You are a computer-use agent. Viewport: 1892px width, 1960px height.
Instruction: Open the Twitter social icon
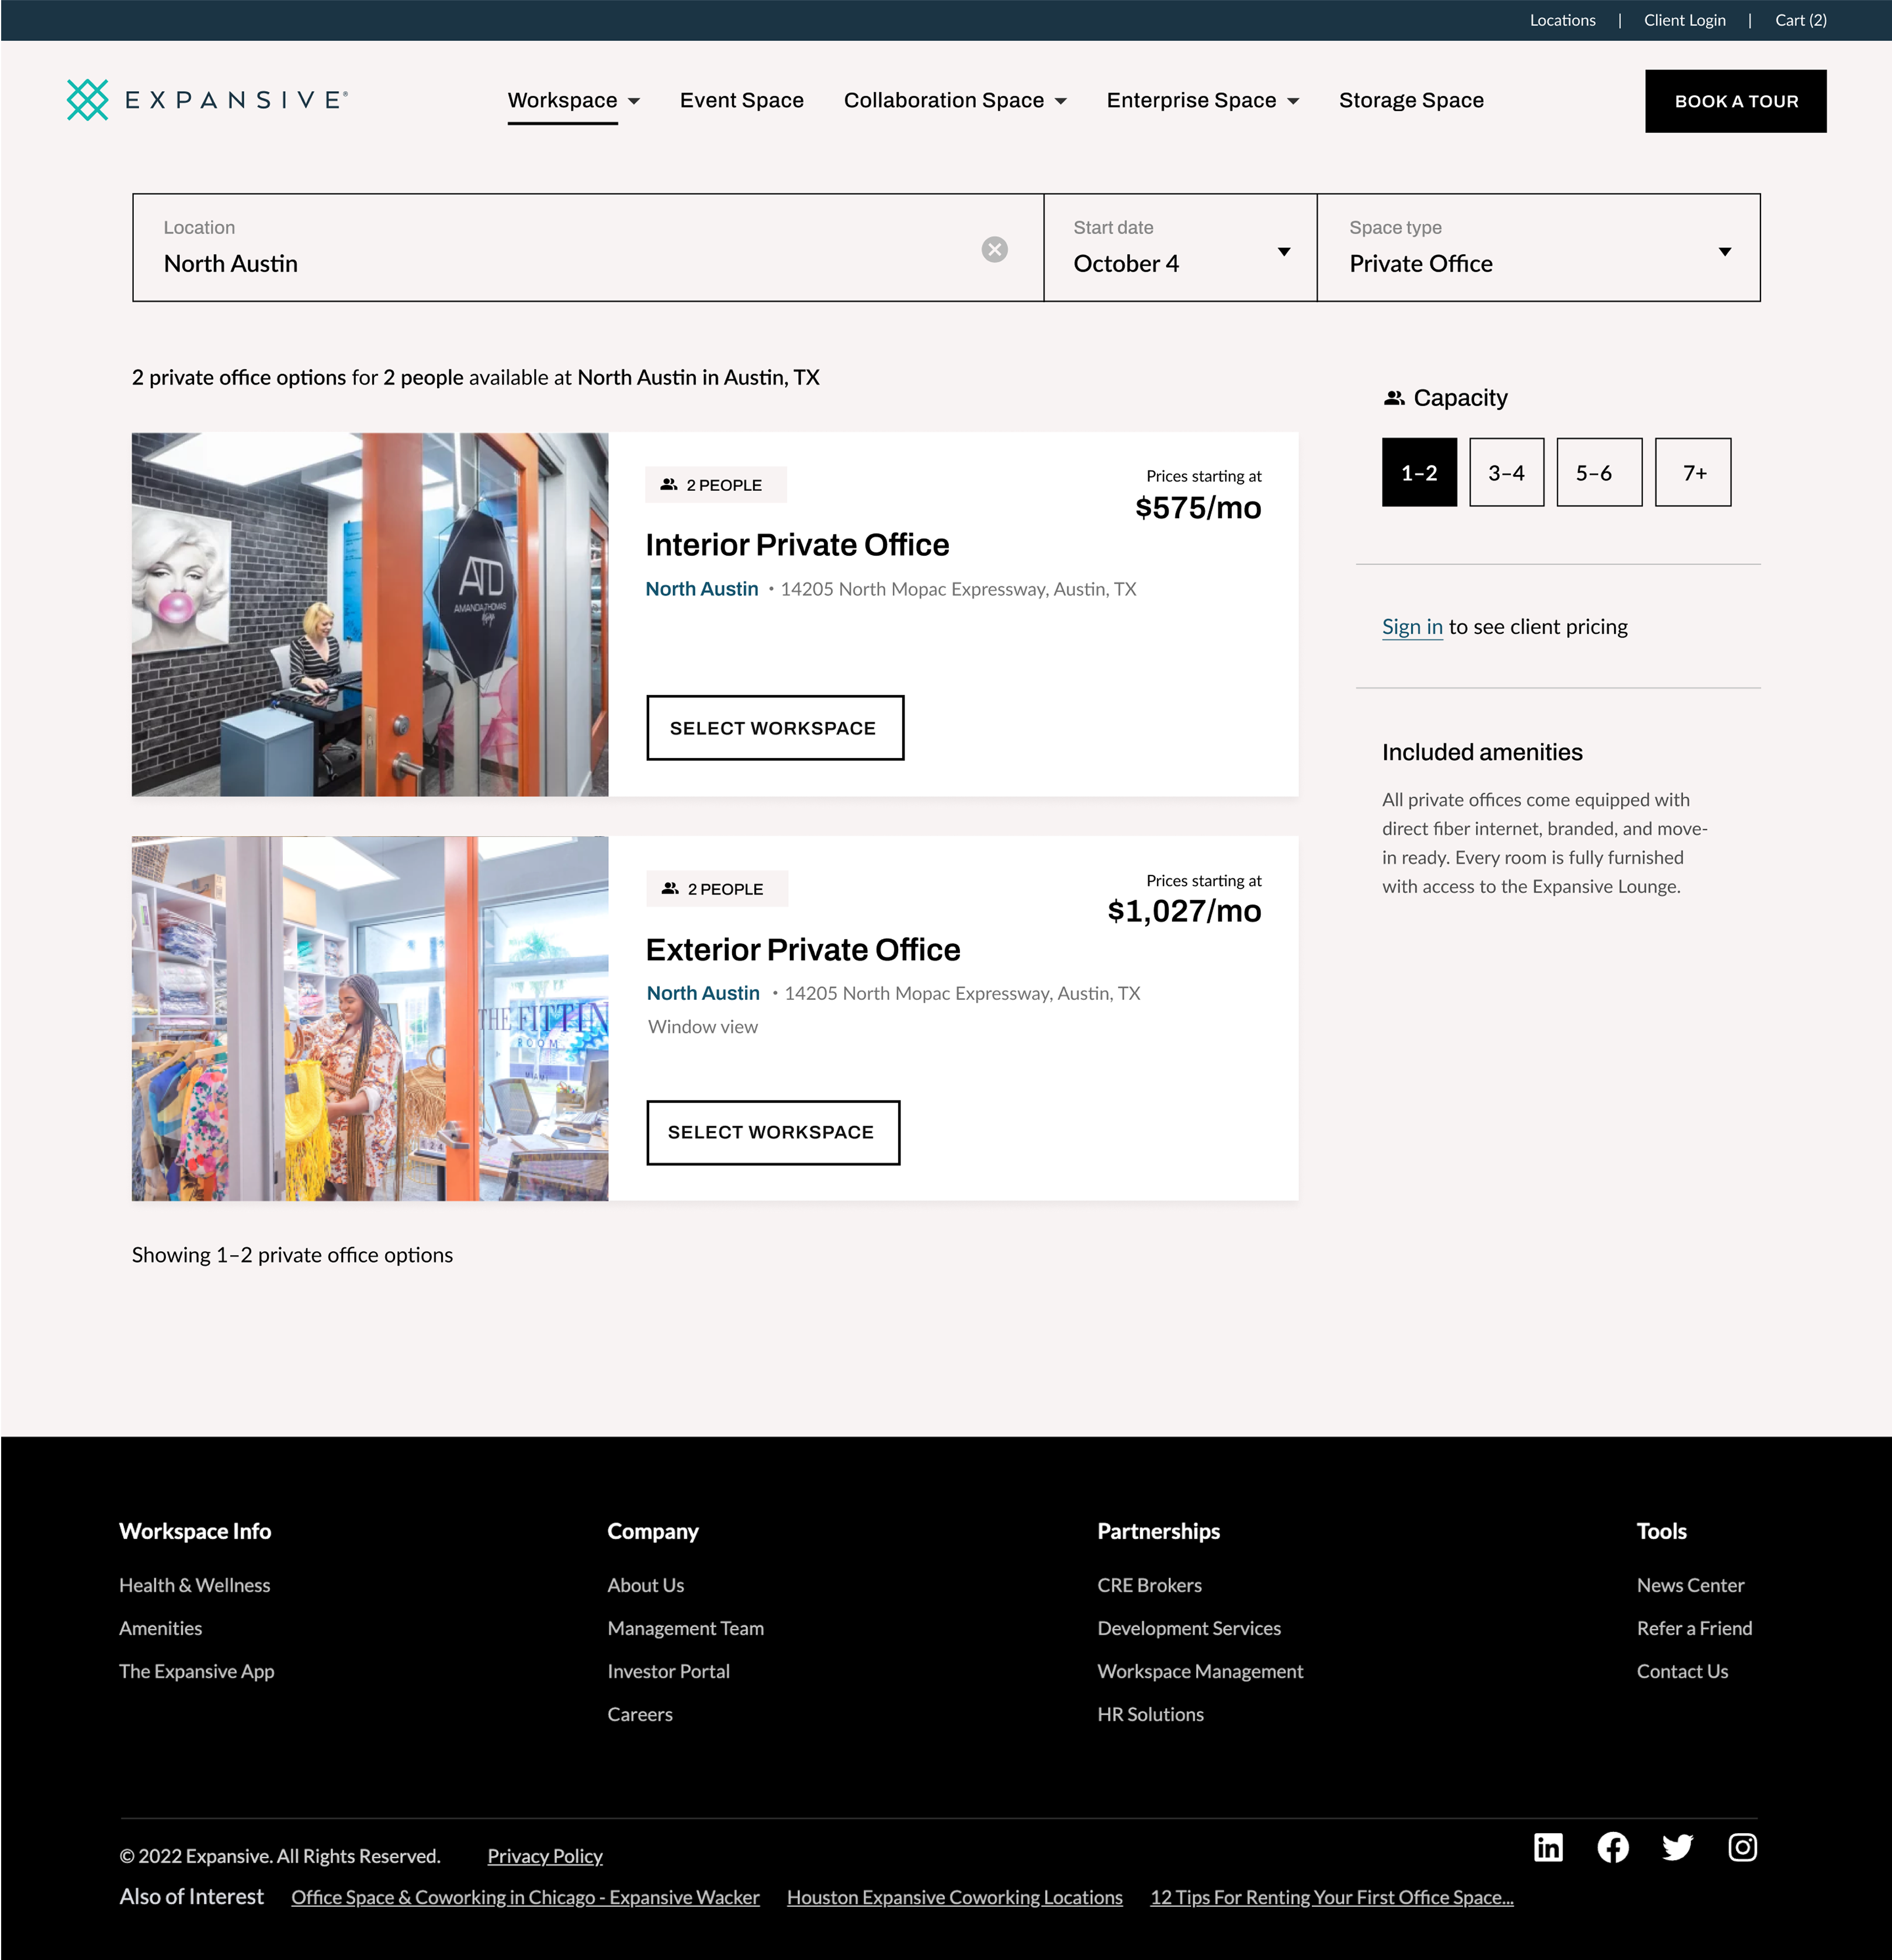point(1678,1847)
